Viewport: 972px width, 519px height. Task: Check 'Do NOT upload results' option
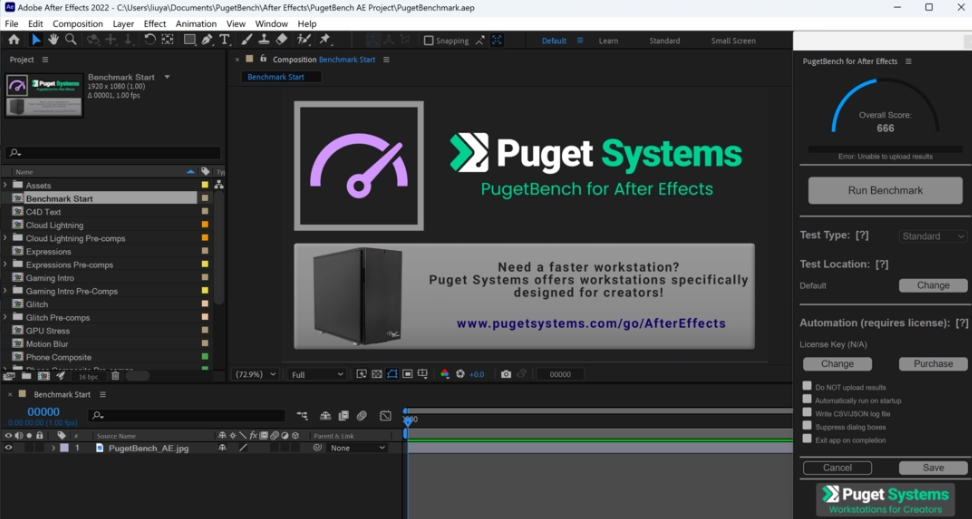click(807, 386)
